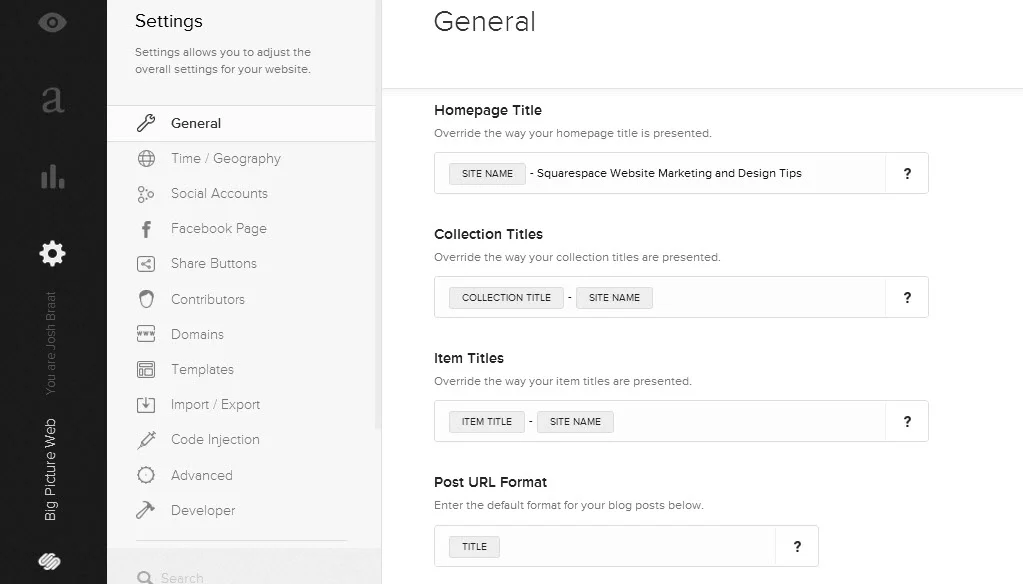1023x584 pixels.
Task: Click the question mark beside Post URL Format
Action: point(796,546)
